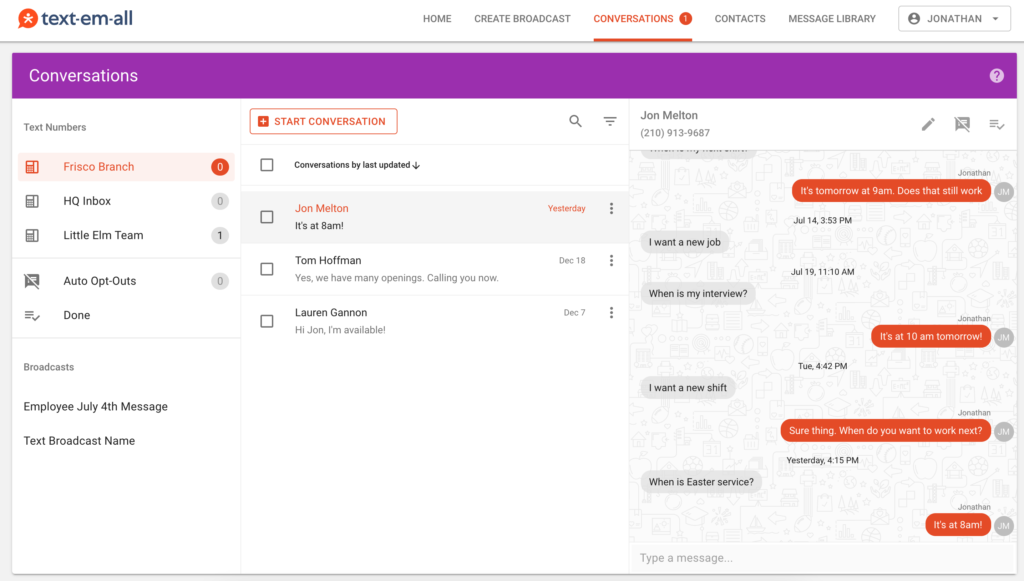Open the conversation filter icon

tap(609, 121)
